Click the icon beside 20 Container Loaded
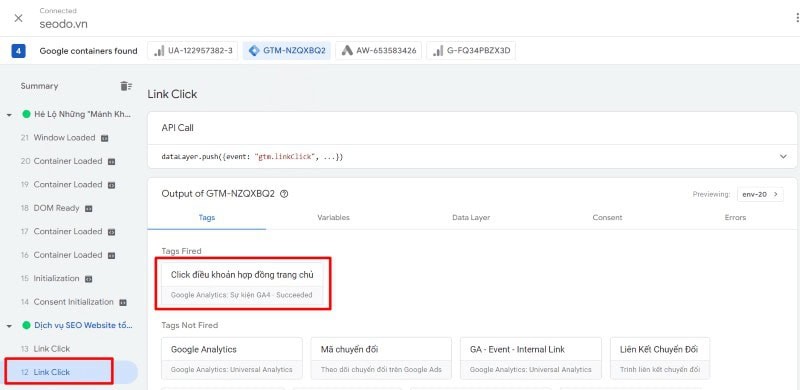Screen dimensions: 800x390 (x=111, y=162)
